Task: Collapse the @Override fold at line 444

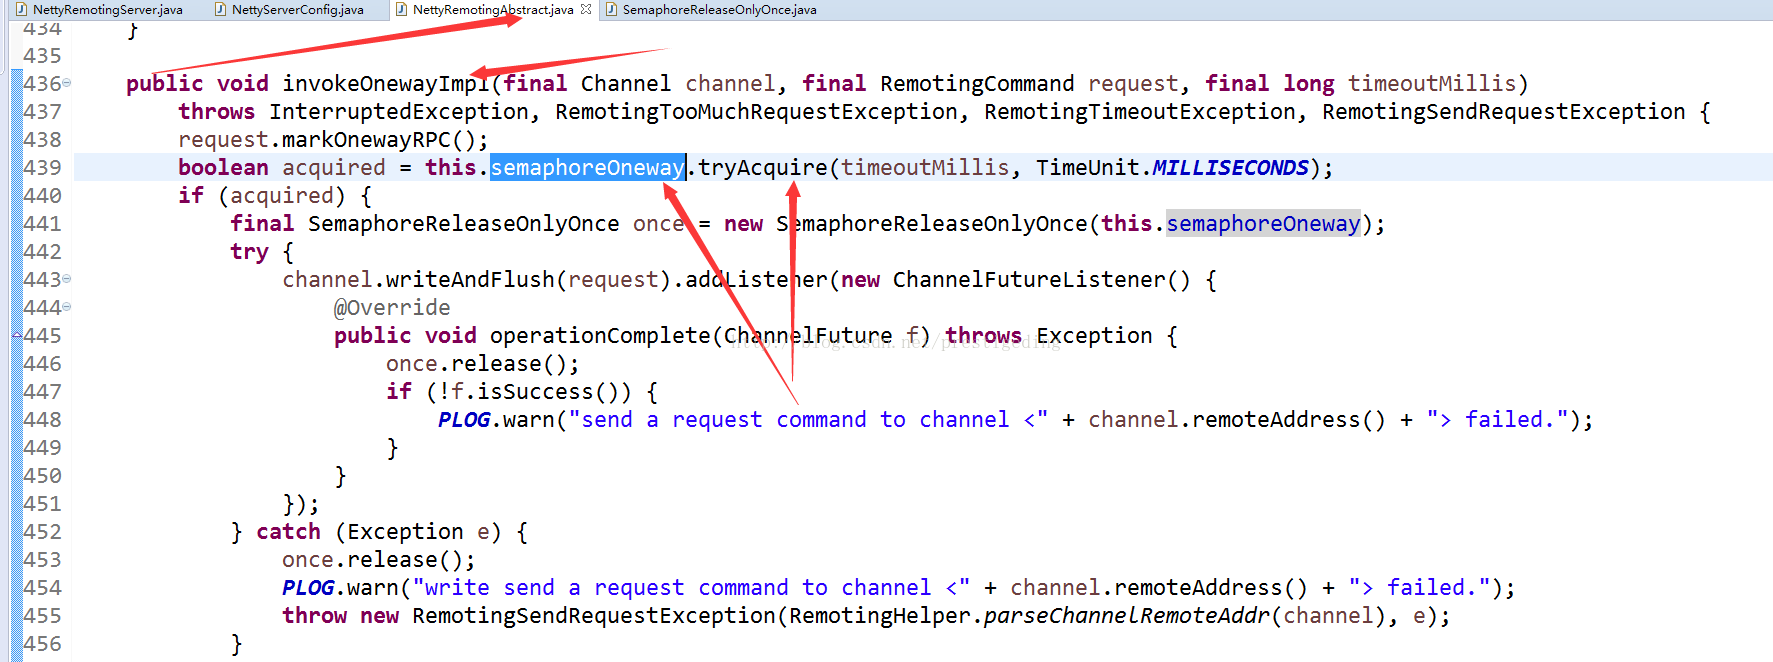Action: click(67, 307)
